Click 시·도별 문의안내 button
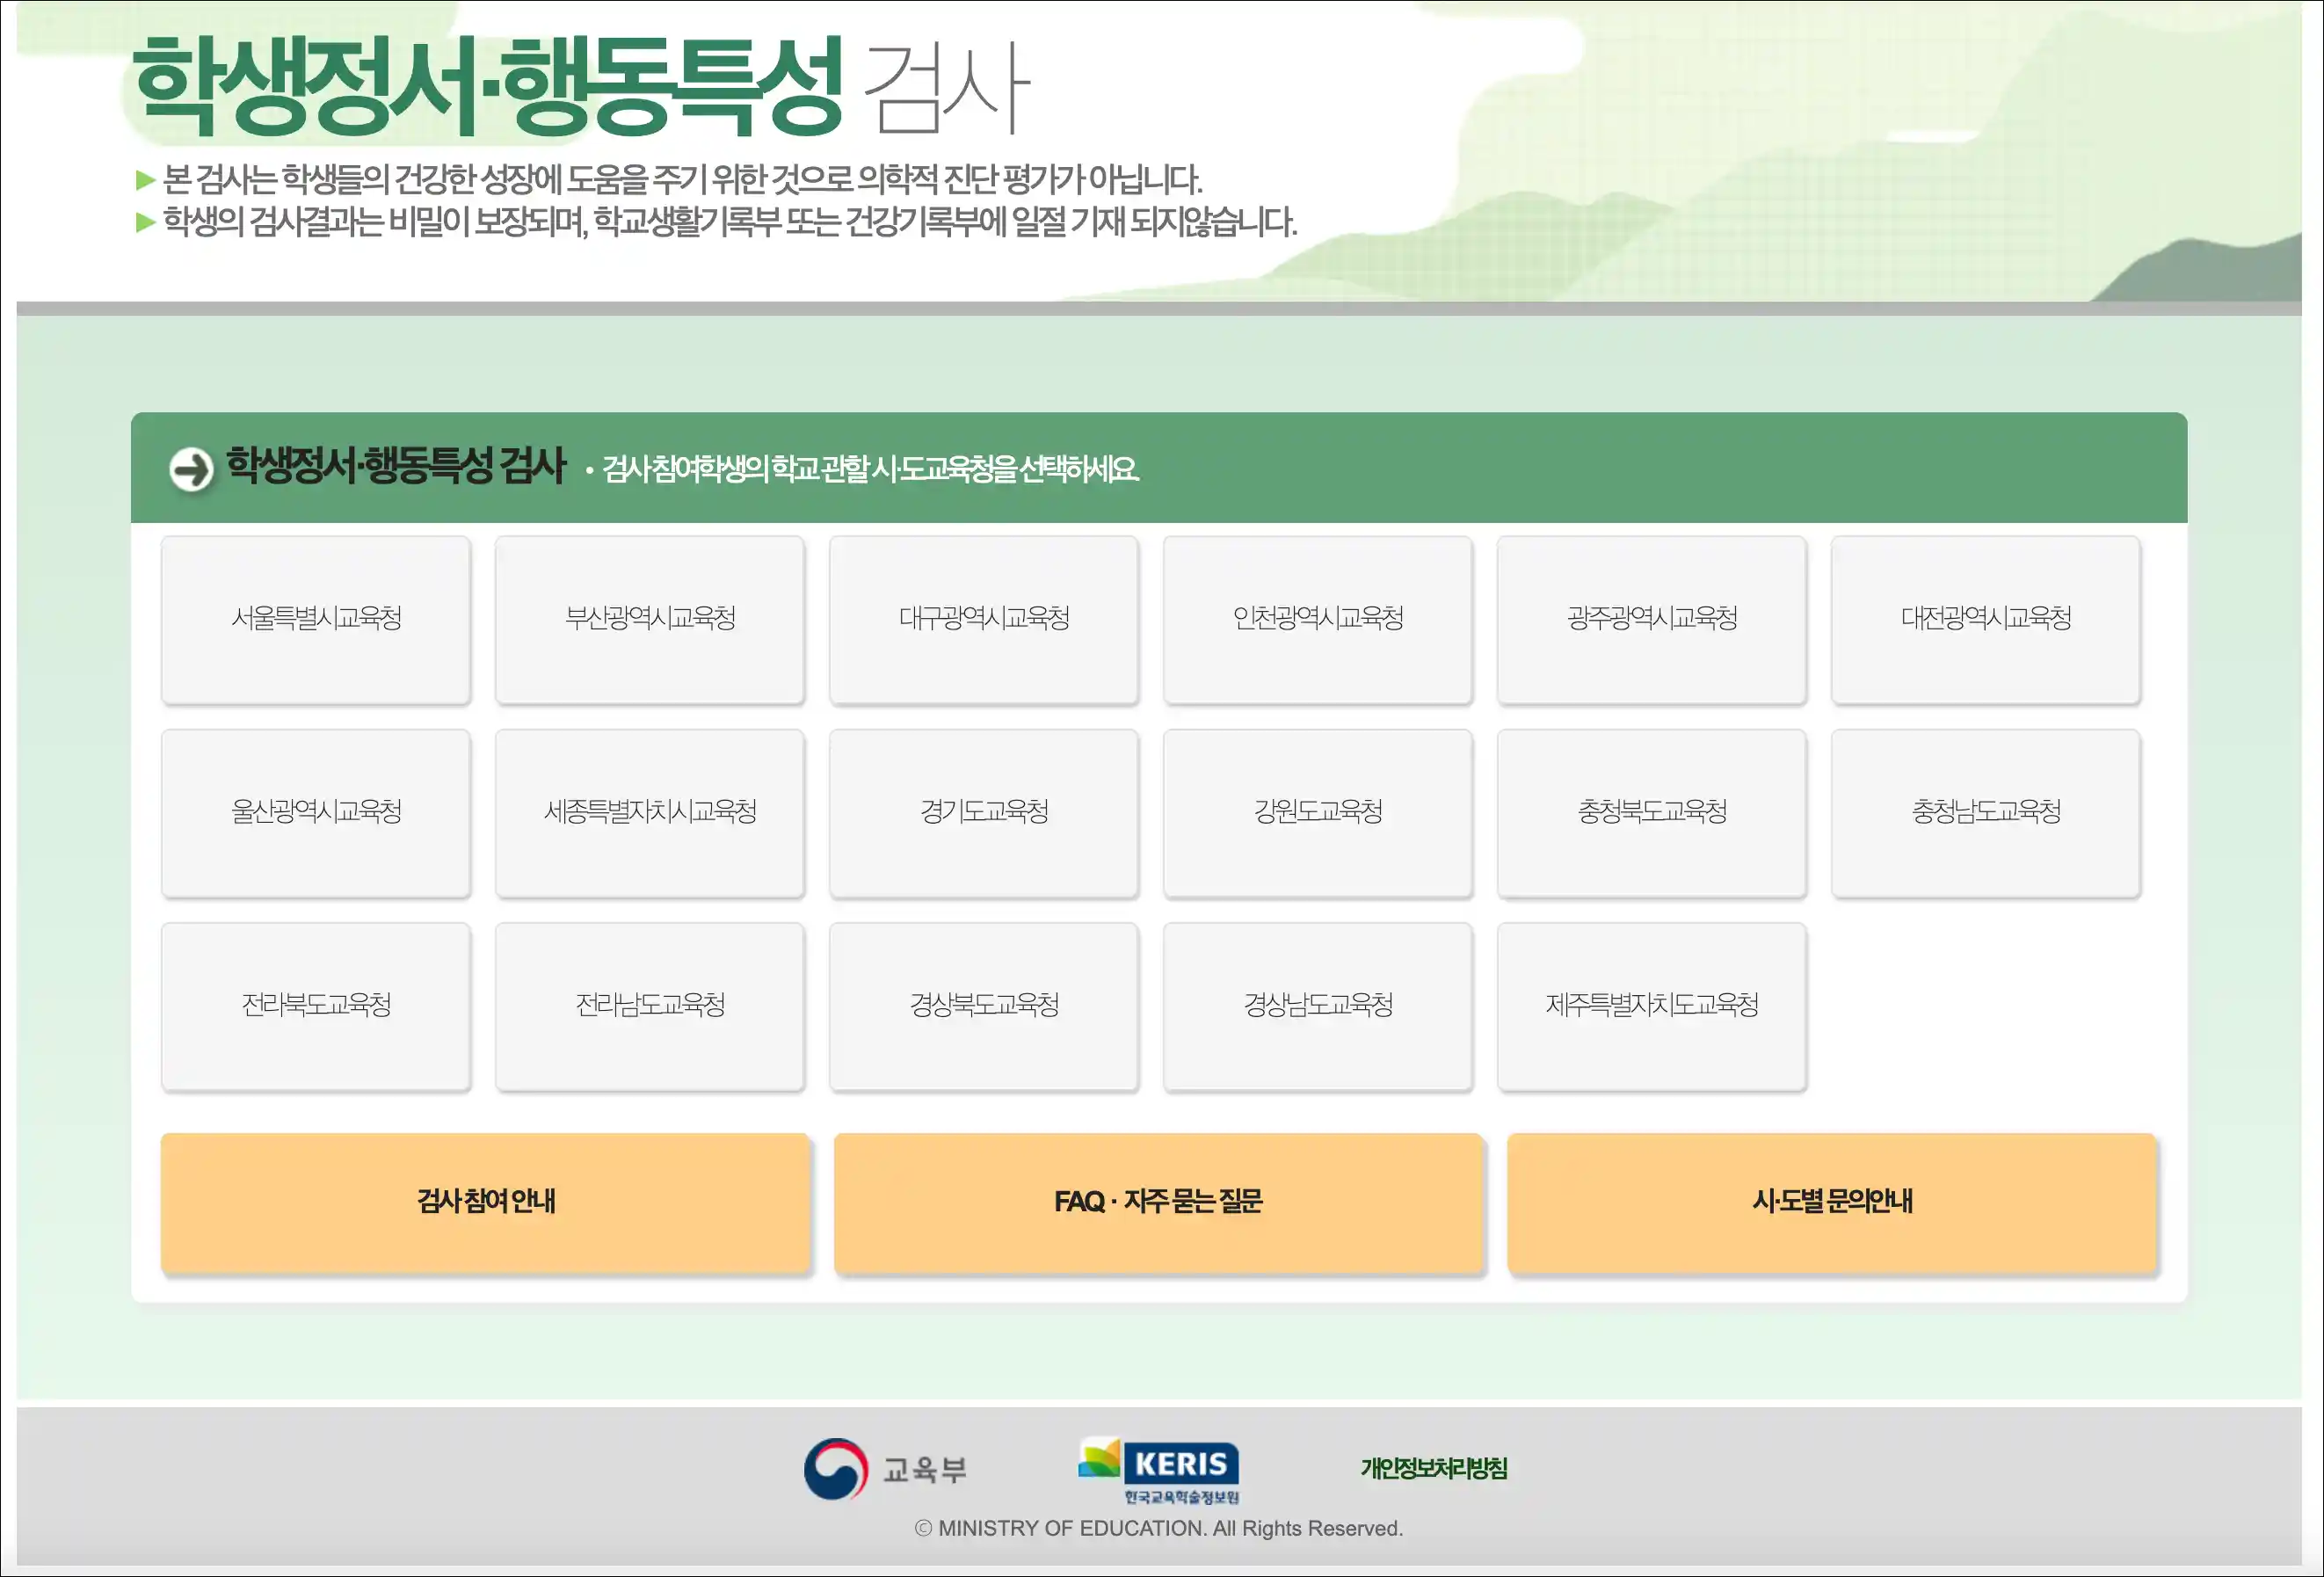This screenshot has height=1577, width=2324. tap(1831, 1202)
